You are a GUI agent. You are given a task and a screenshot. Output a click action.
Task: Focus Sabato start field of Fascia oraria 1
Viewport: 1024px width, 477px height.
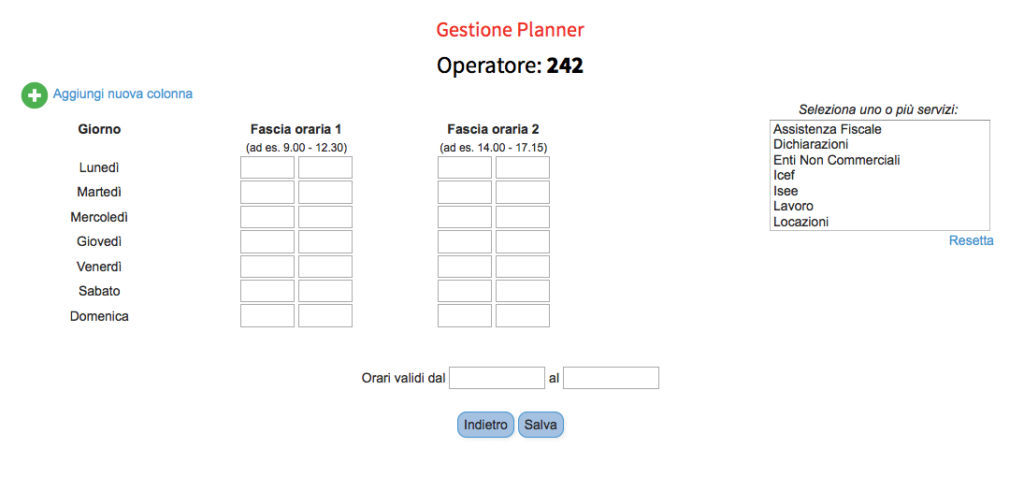267,291
